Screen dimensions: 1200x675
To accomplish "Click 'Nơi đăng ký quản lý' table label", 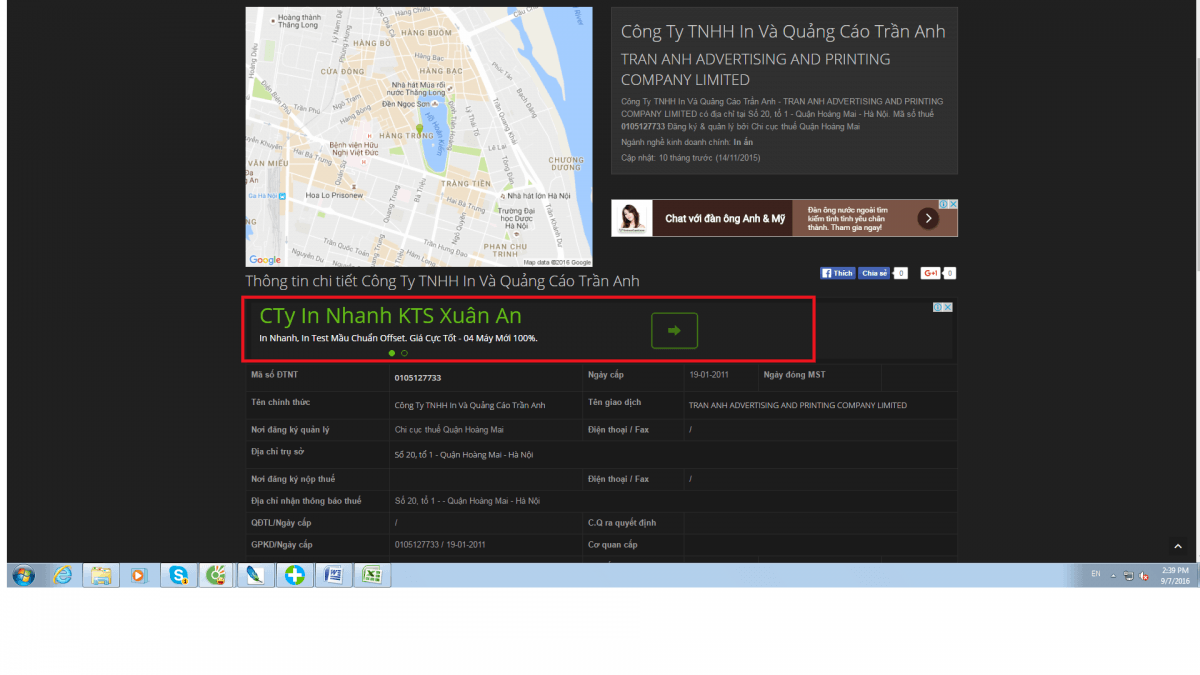I will 290,430.
